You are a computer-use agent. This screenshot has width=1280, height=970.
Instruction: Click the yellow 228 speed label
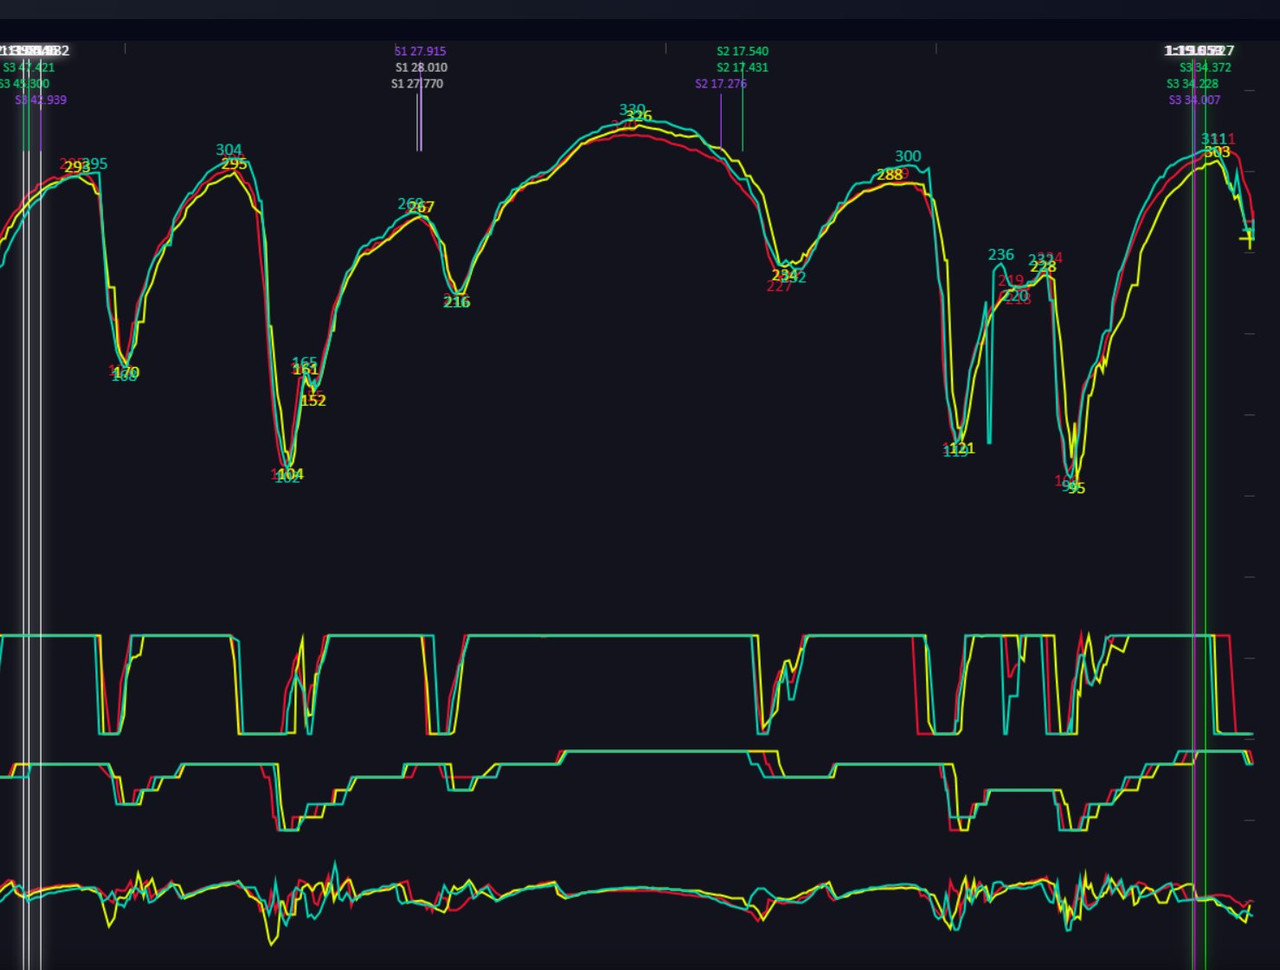tap(1043, 267)
